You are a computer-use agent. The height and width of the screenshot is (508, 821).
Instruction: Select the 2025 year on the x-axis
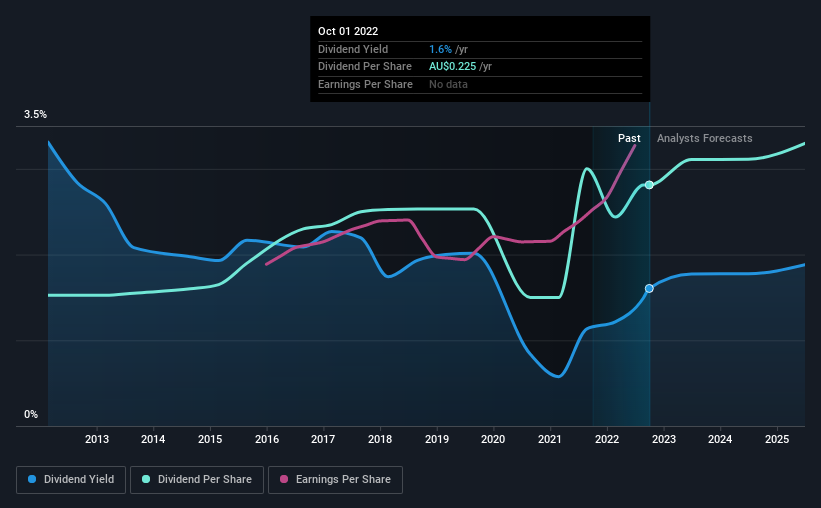point(776,440)
